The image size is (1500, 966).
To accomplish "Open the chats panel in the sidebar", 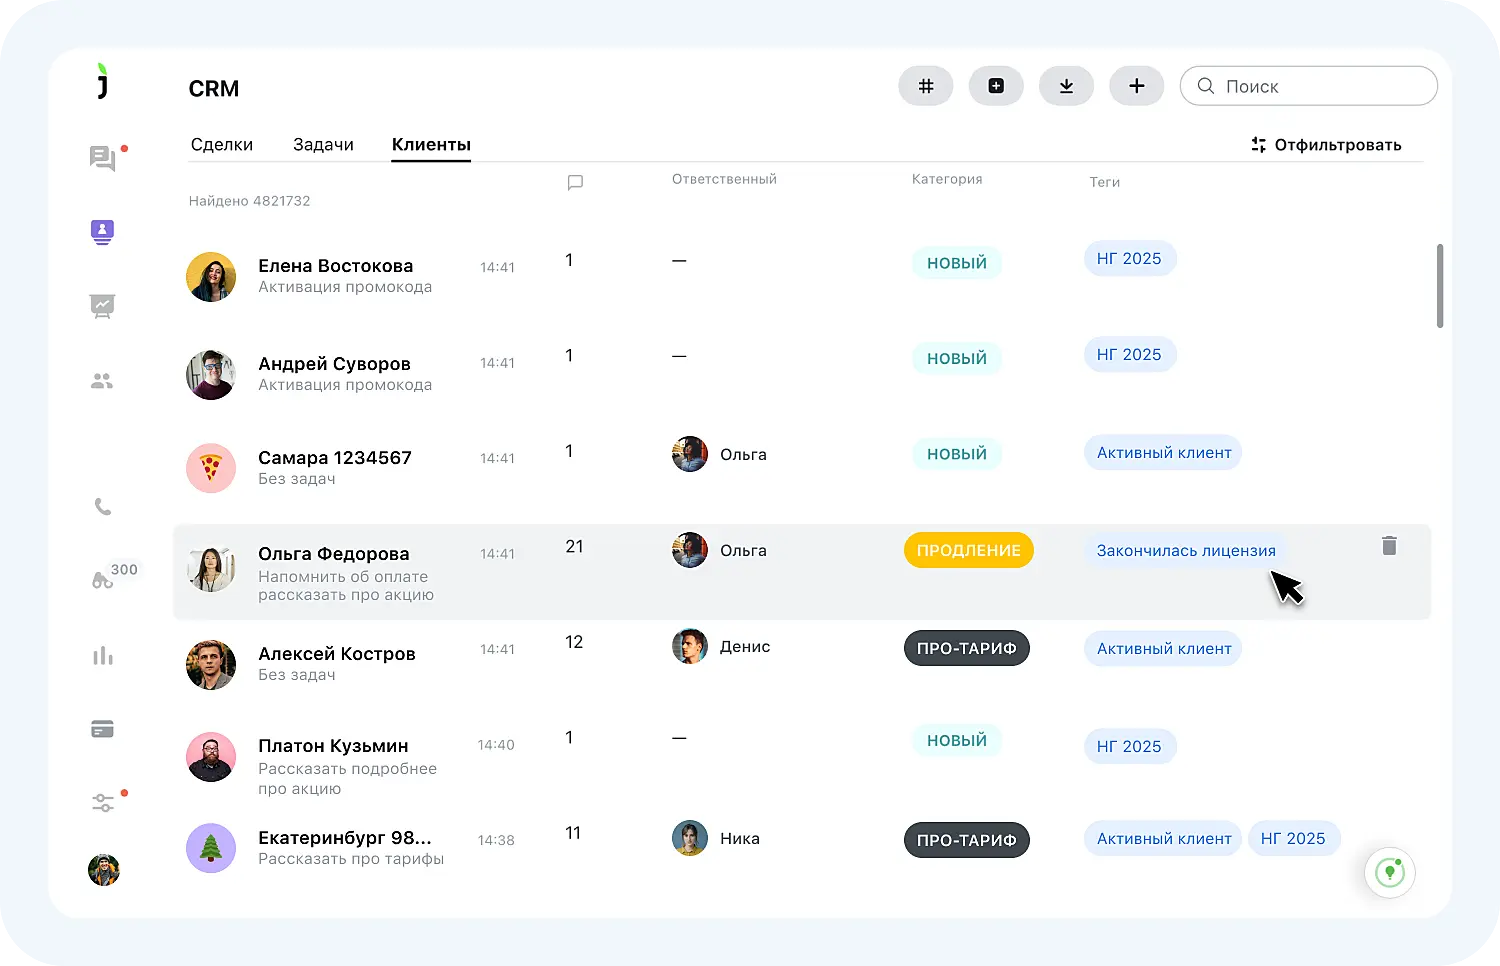I will point(102,157).
